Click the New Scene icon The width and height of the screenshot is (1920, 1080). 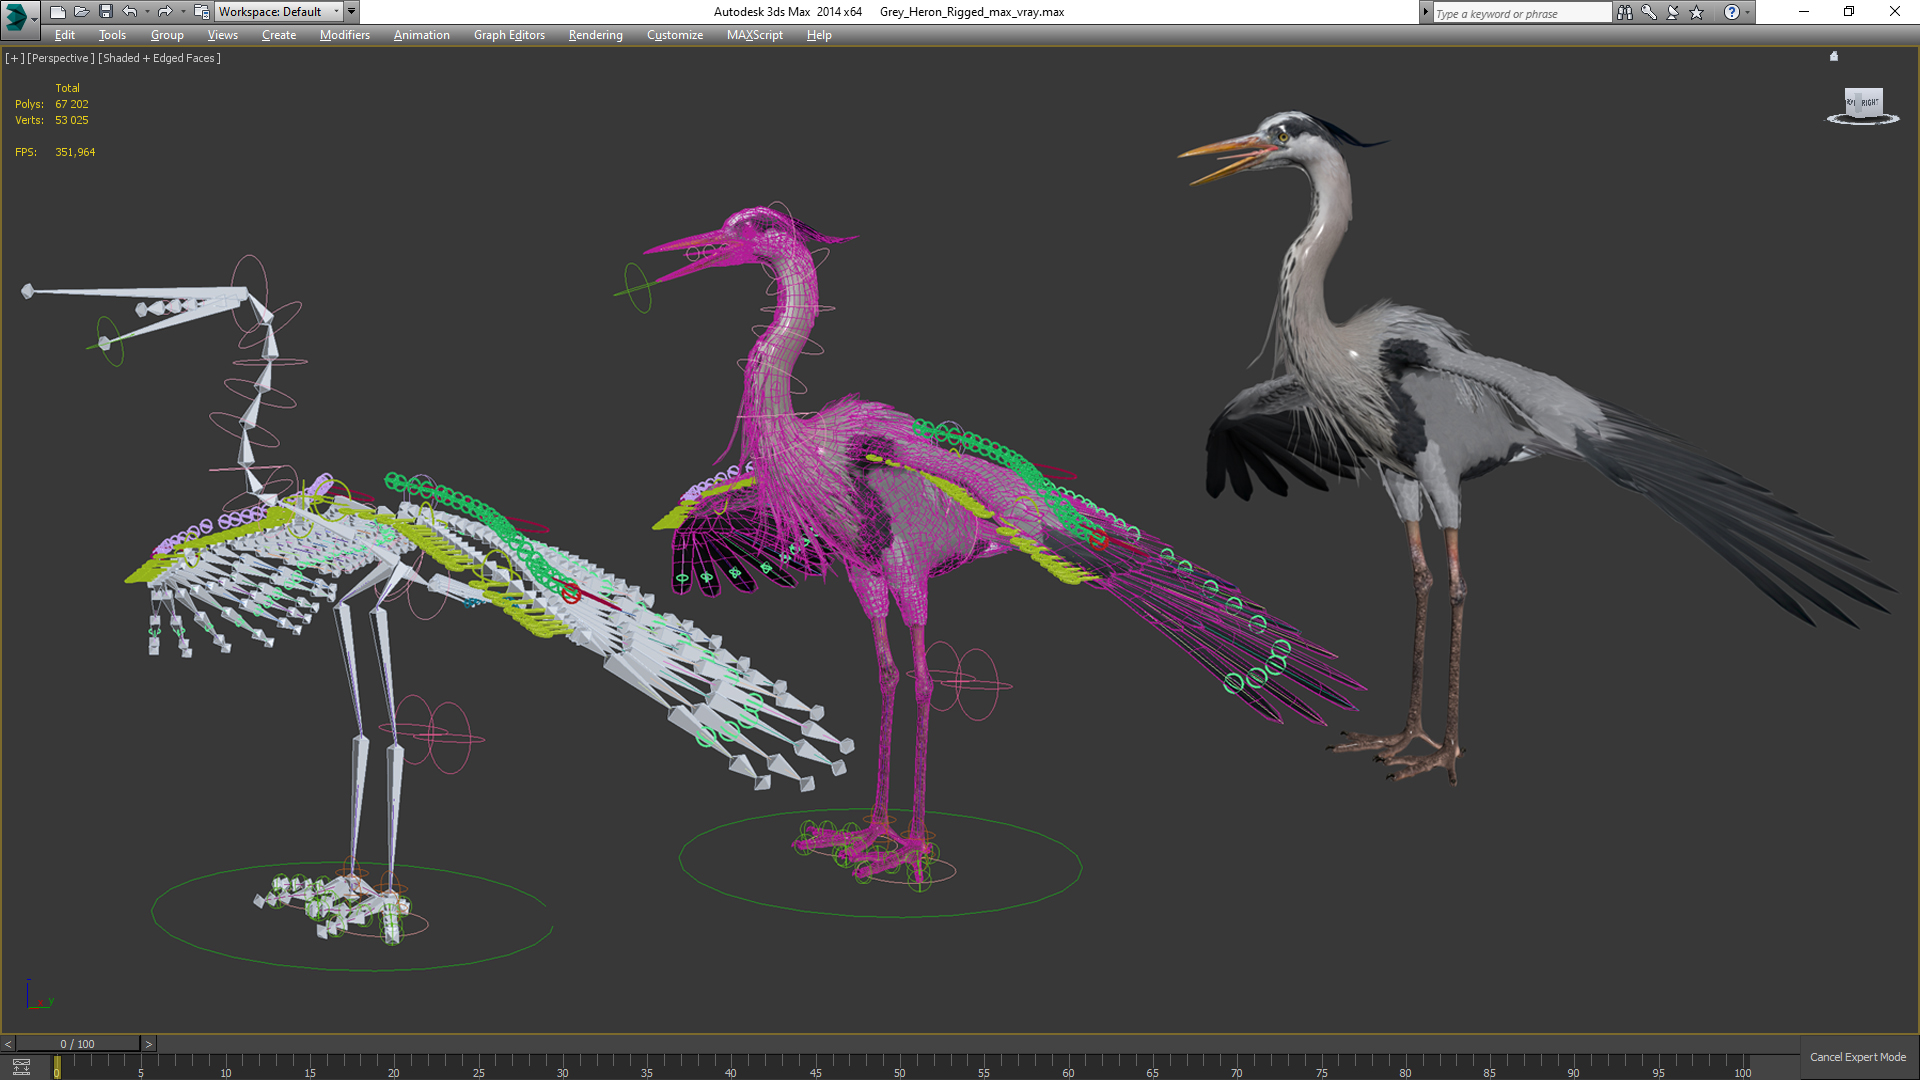coord(57,12)
